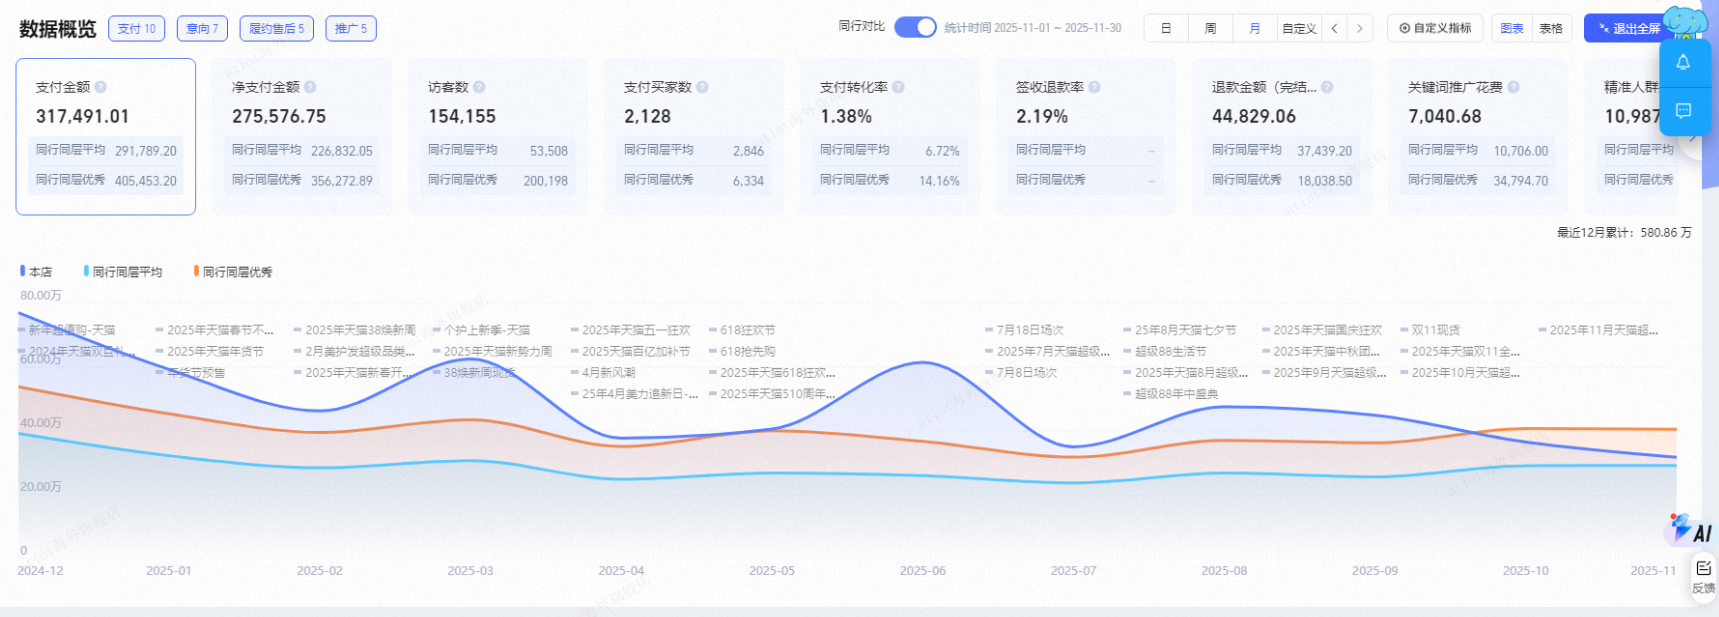This screenshot has width=1719, height=617.
Task: Open the chat message icon
Action: coord(1683,111)
